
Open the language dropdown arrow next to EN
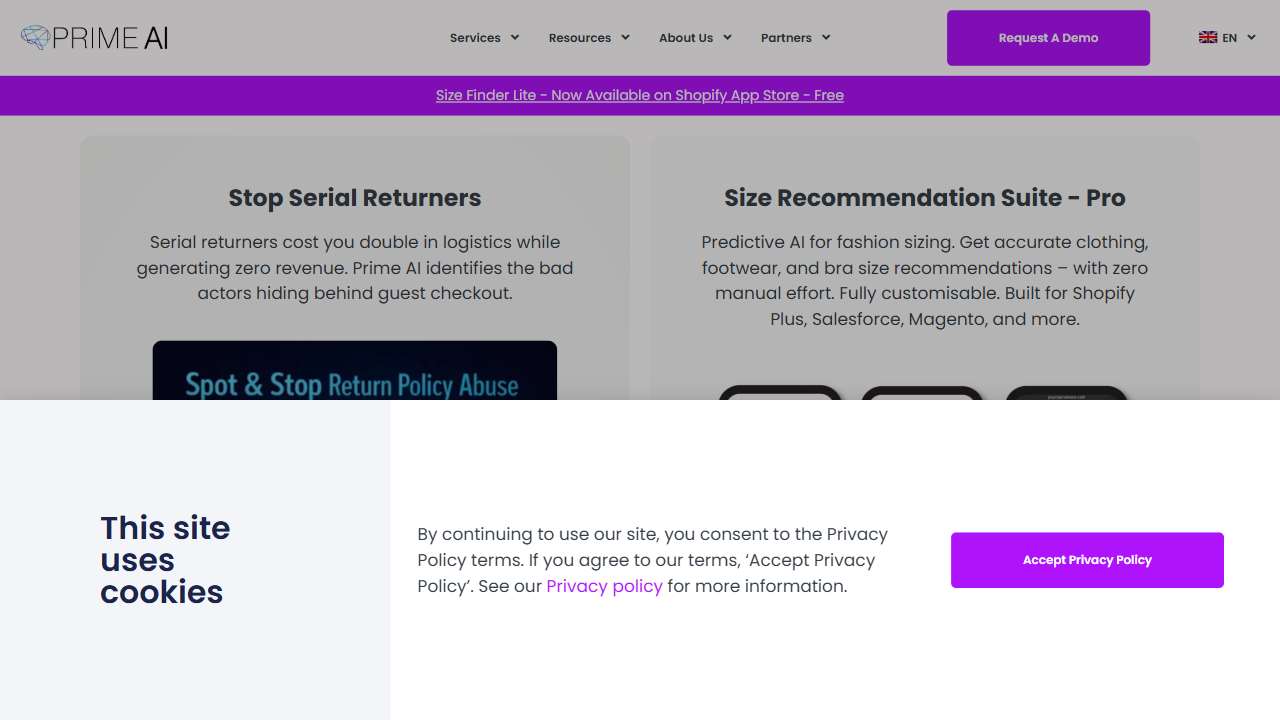(x=1251, y=38)
